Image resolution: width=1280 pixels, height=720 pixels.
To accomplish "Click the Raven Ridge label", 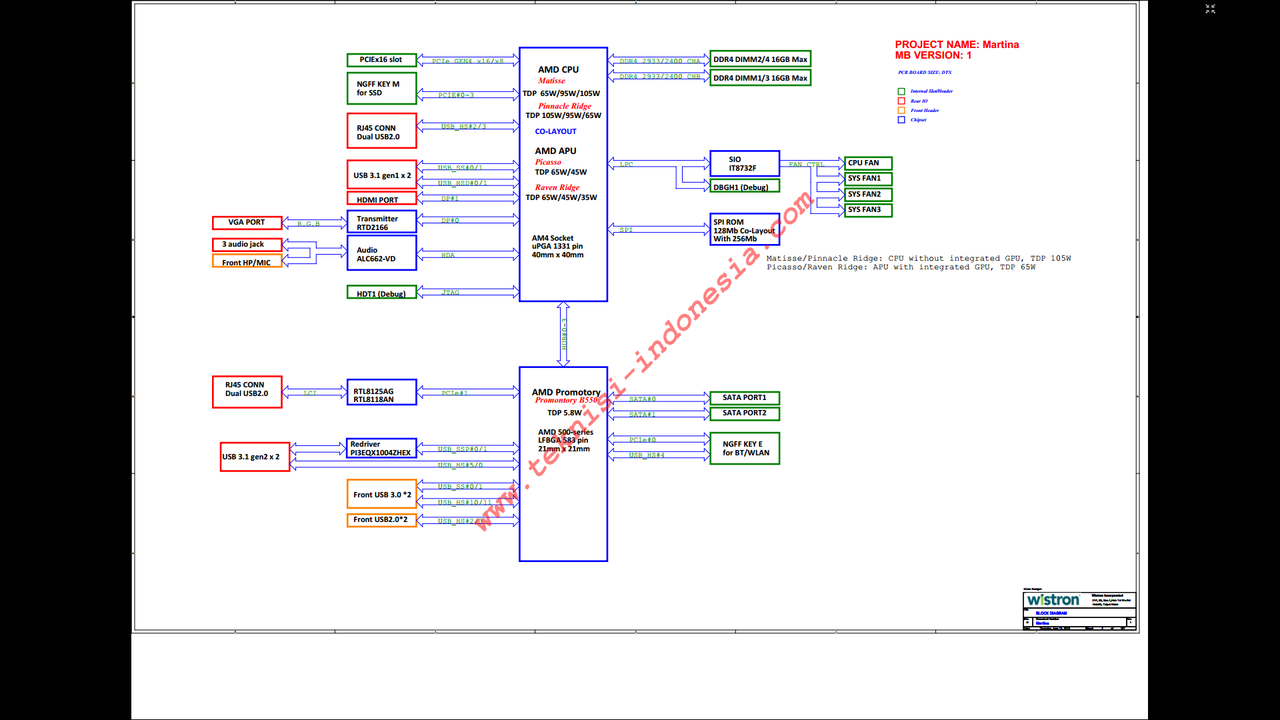I will (x=557, y=187).
